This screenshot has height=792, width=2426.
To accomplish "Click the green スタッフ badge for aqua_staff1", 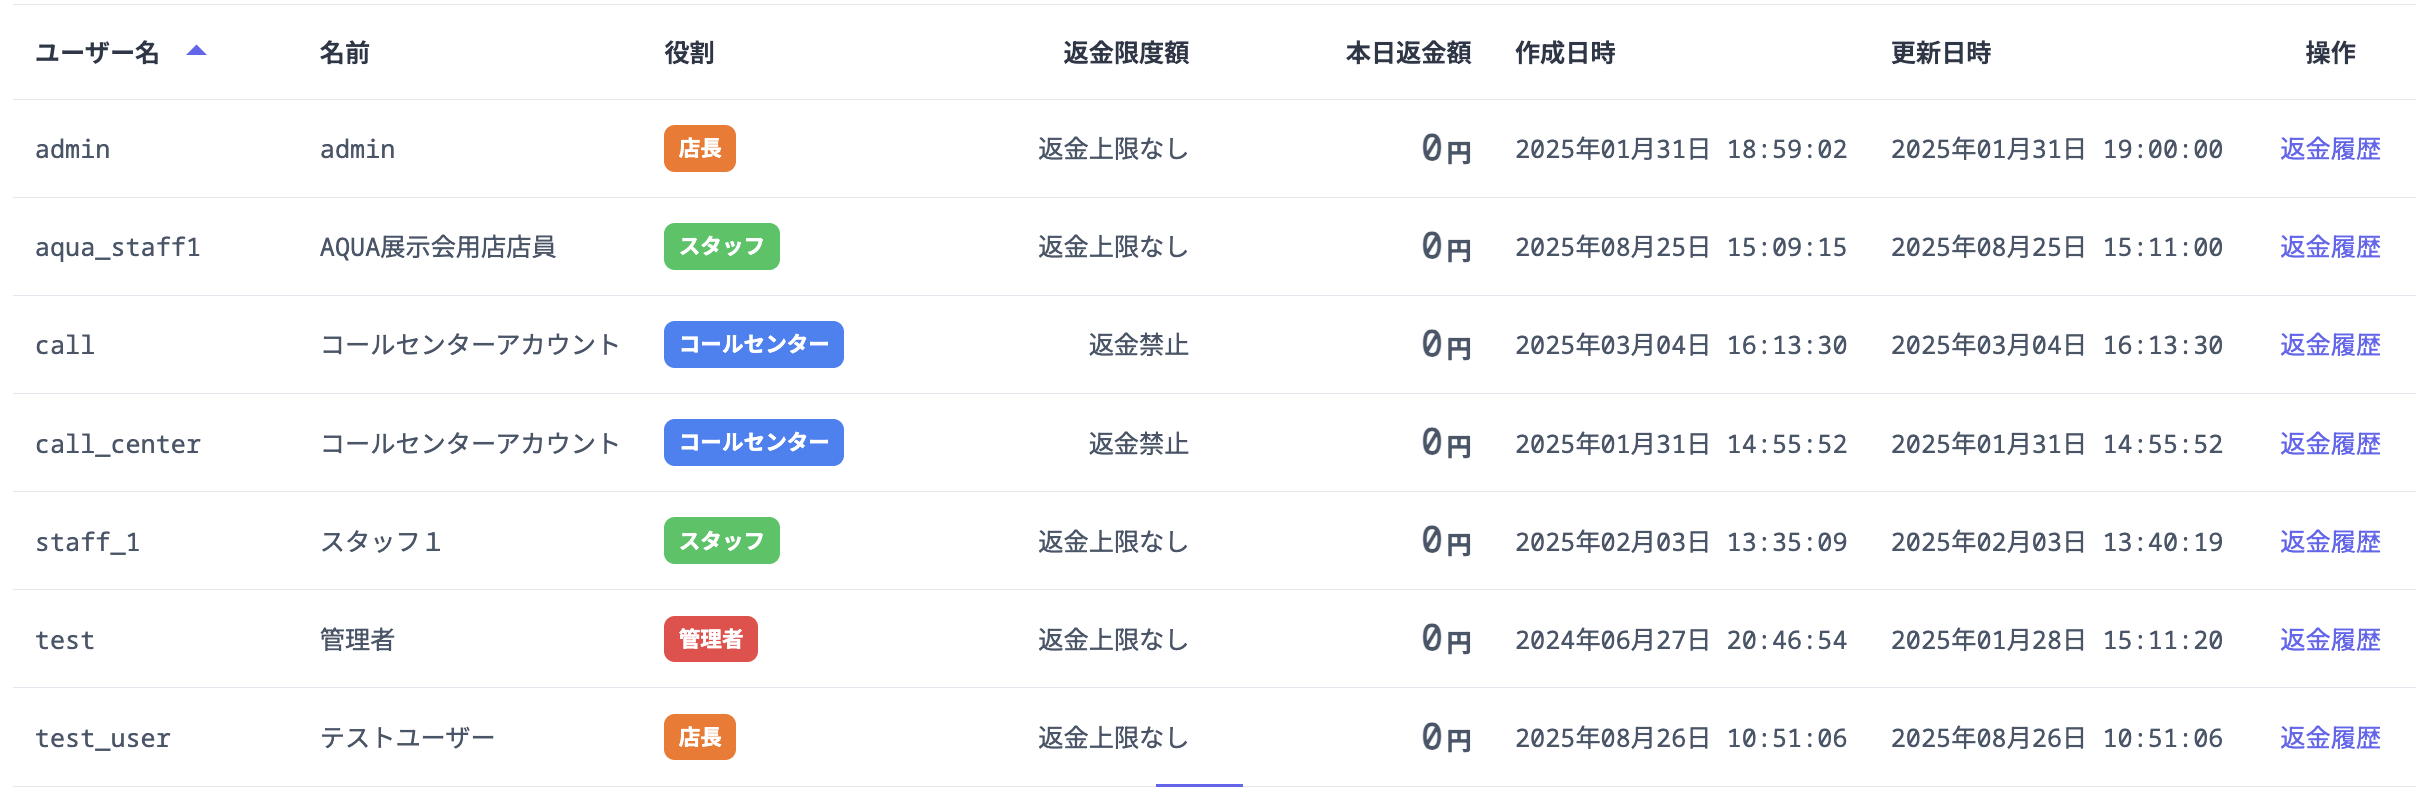I will (x=721, y=247).
